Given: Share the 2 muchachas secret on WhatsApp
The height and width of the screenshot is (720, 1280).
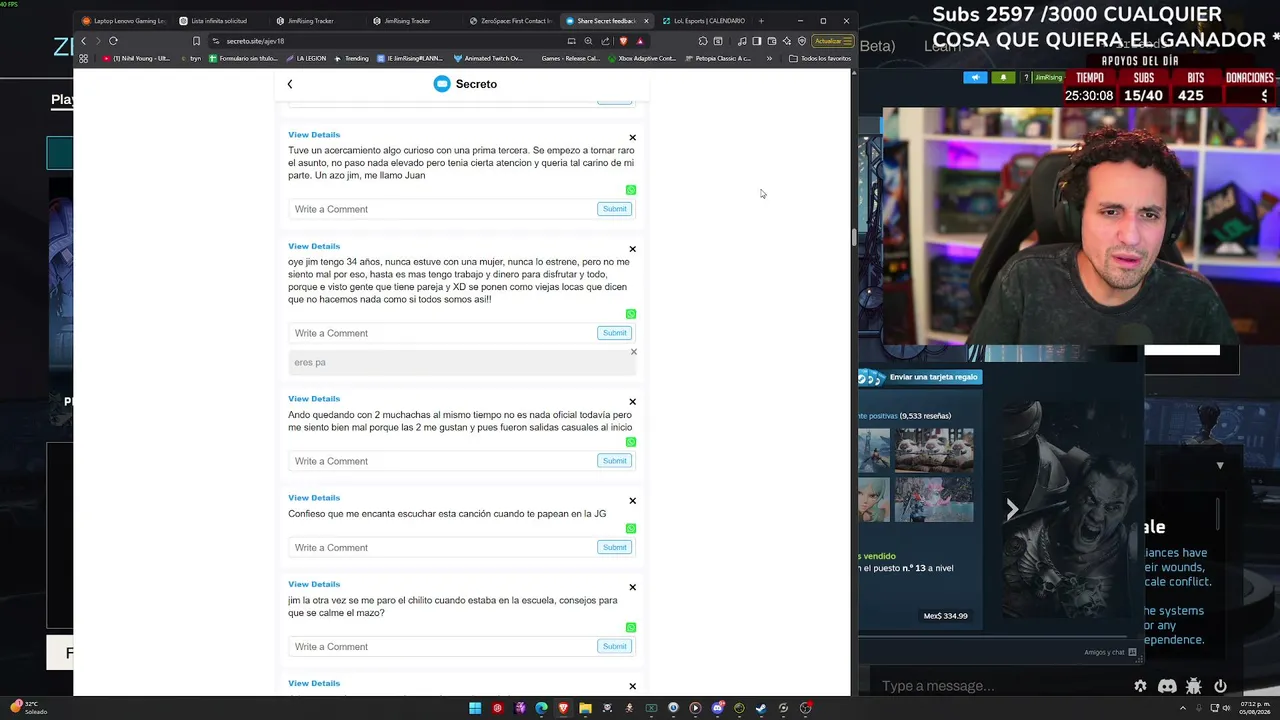Looking at the screenshot, I should 631,442.
